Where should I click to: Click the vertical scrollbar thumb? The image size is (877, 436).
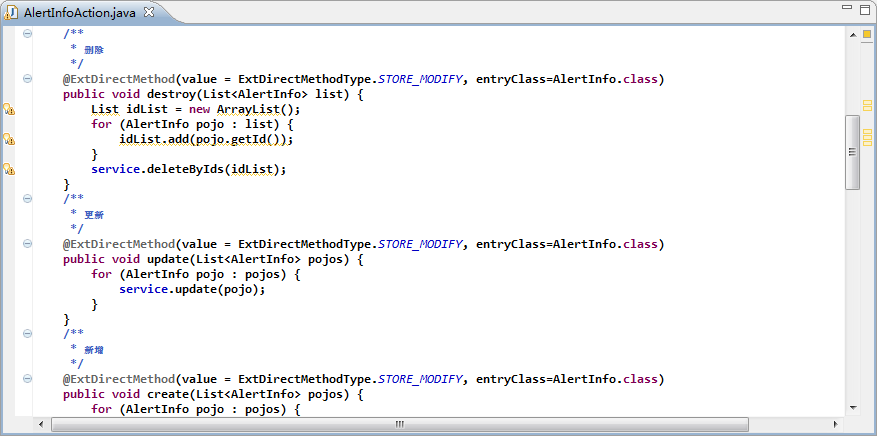click(853, 152)
